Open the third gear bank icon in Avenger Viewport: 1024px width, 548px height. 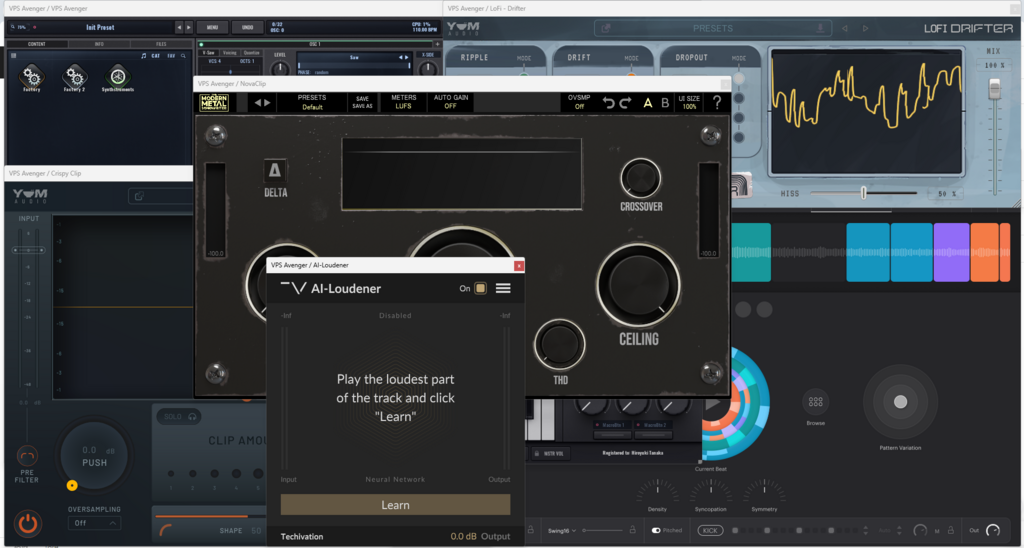[118, 77]
